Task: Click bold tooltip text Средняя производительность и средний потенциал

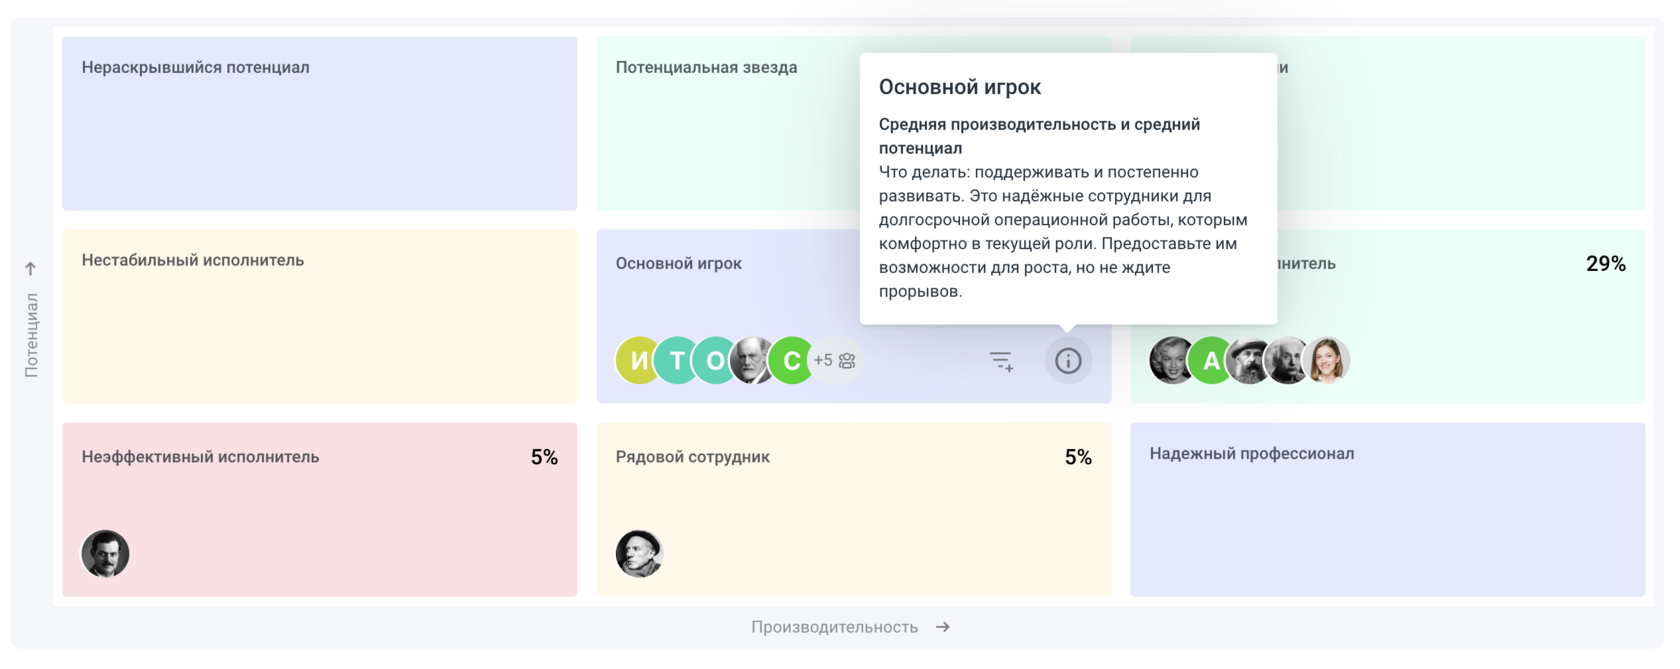Action: 1040,136
